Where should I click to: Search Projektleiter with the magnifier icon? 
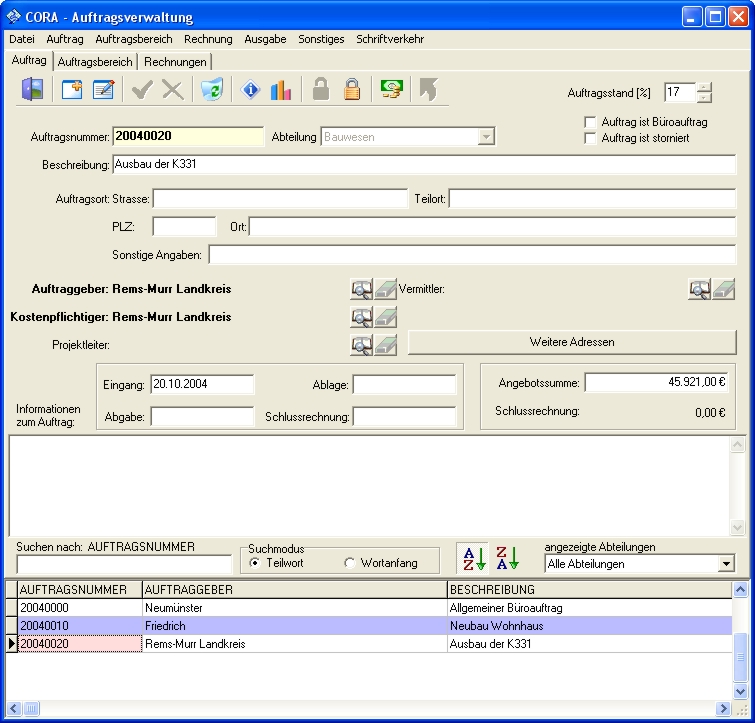pos(361,345)
